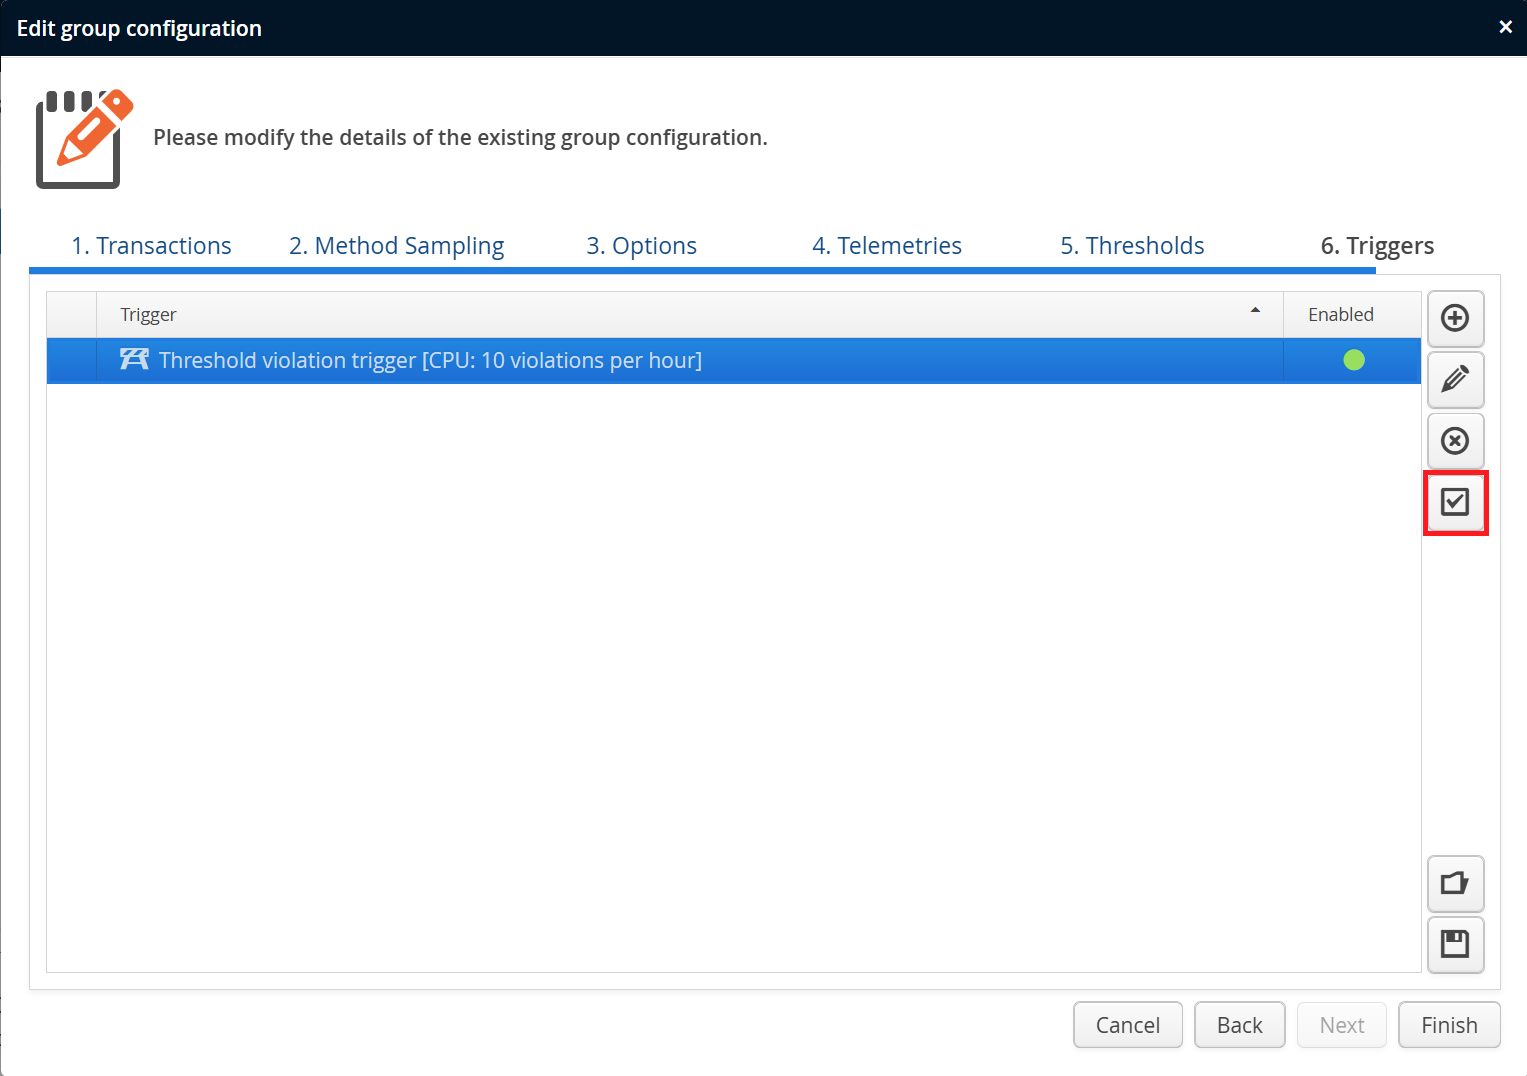
Task: Edit selected trigger with pencil icon
Action: (1455, 379)
